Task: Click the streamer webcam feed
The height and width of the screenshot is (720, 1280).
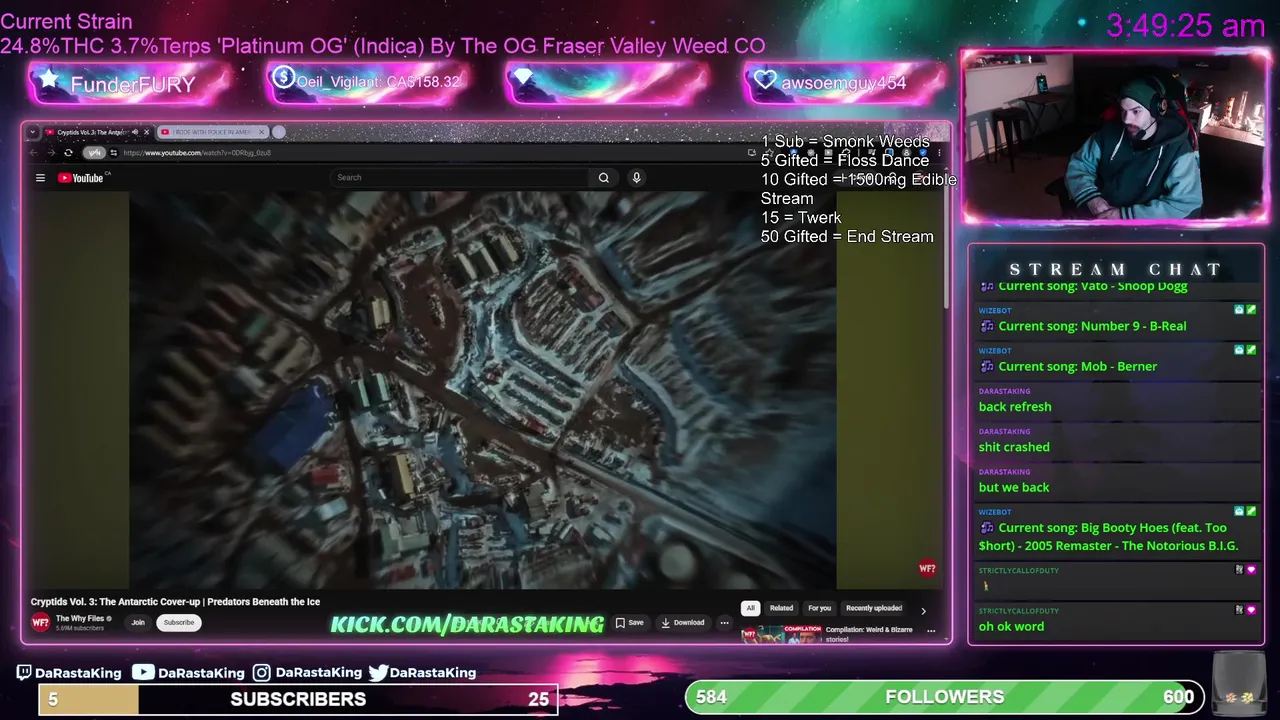Action: tap(1115, 137)
